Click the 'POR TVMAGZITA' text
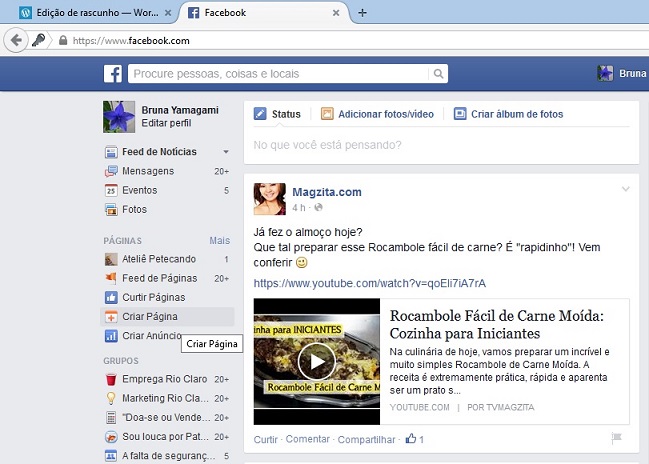The height and width of the screenshot is (464, 649). click(x=501, y=407)
